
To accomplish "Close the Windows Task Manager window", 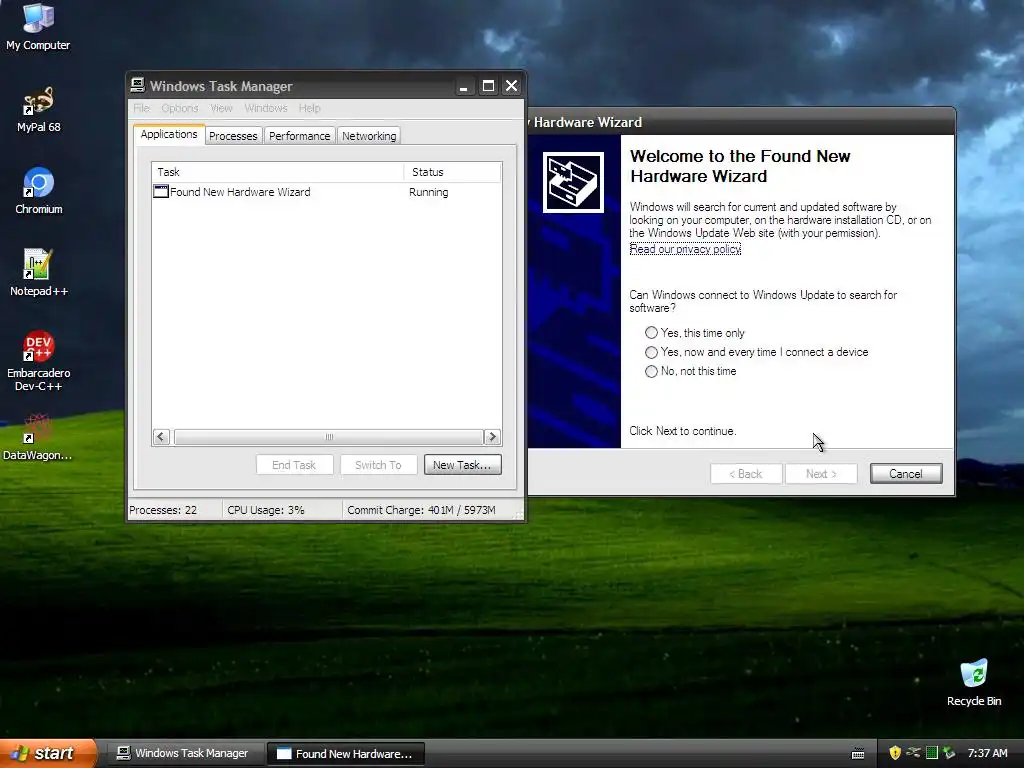I will pos(512,86).
